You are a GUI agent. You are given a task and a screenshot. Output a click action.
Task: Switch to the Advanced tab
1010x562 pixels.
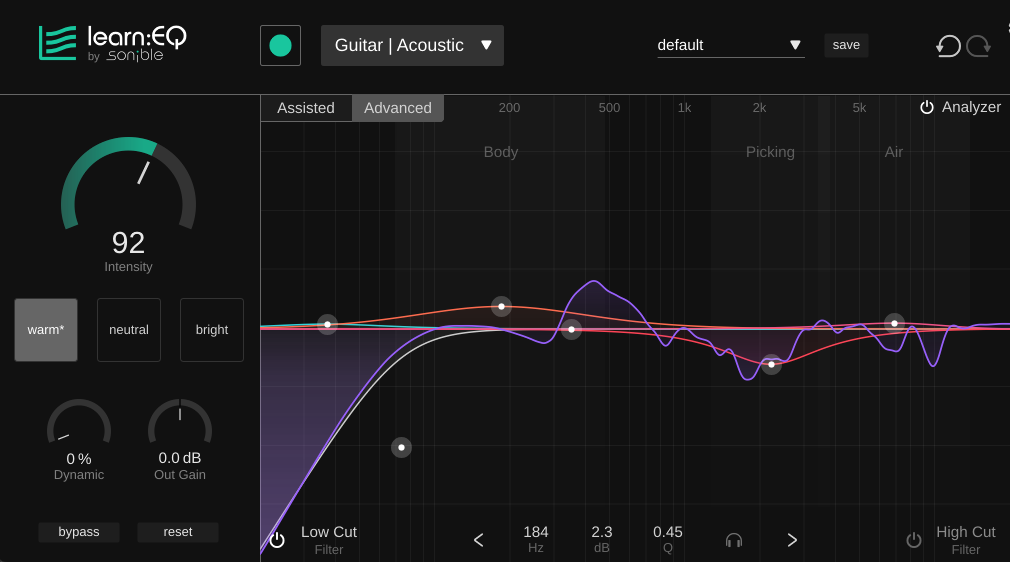point(398,108)
